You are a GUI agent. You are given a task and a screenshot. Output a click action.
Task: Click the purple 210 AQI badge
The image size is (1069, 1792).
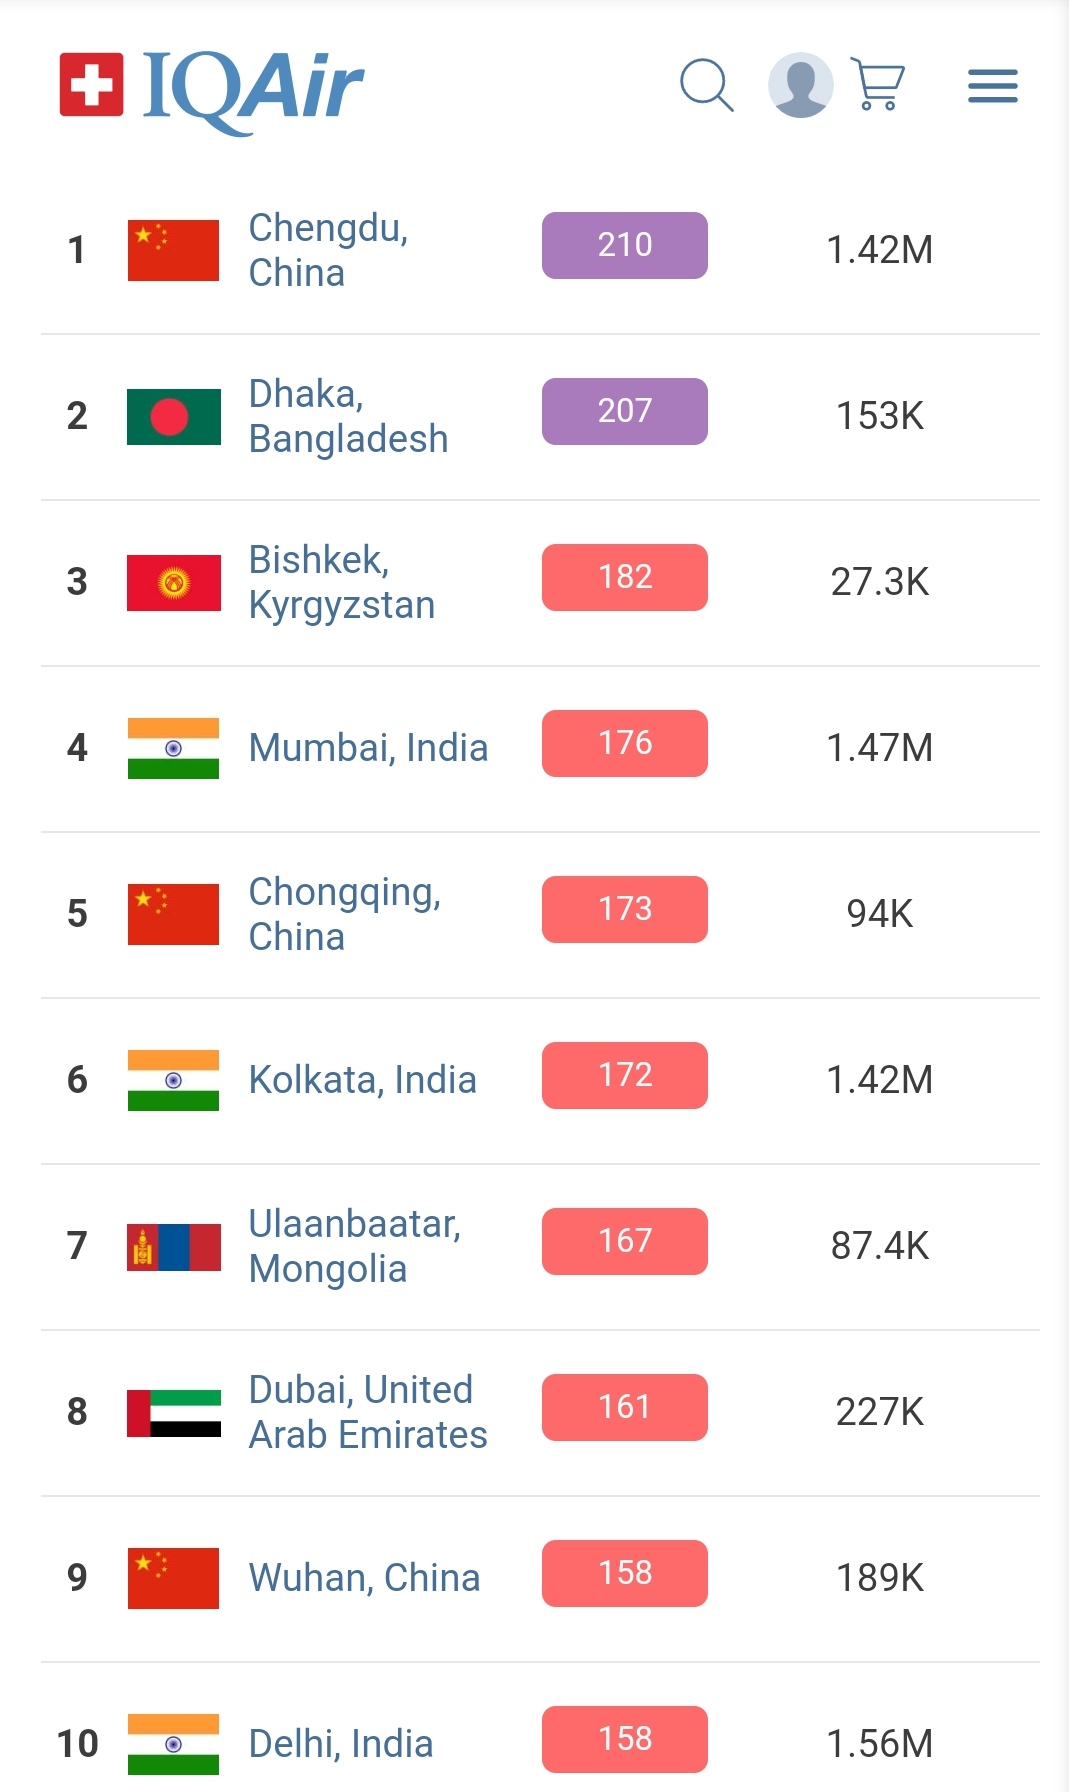click(624, 246)
